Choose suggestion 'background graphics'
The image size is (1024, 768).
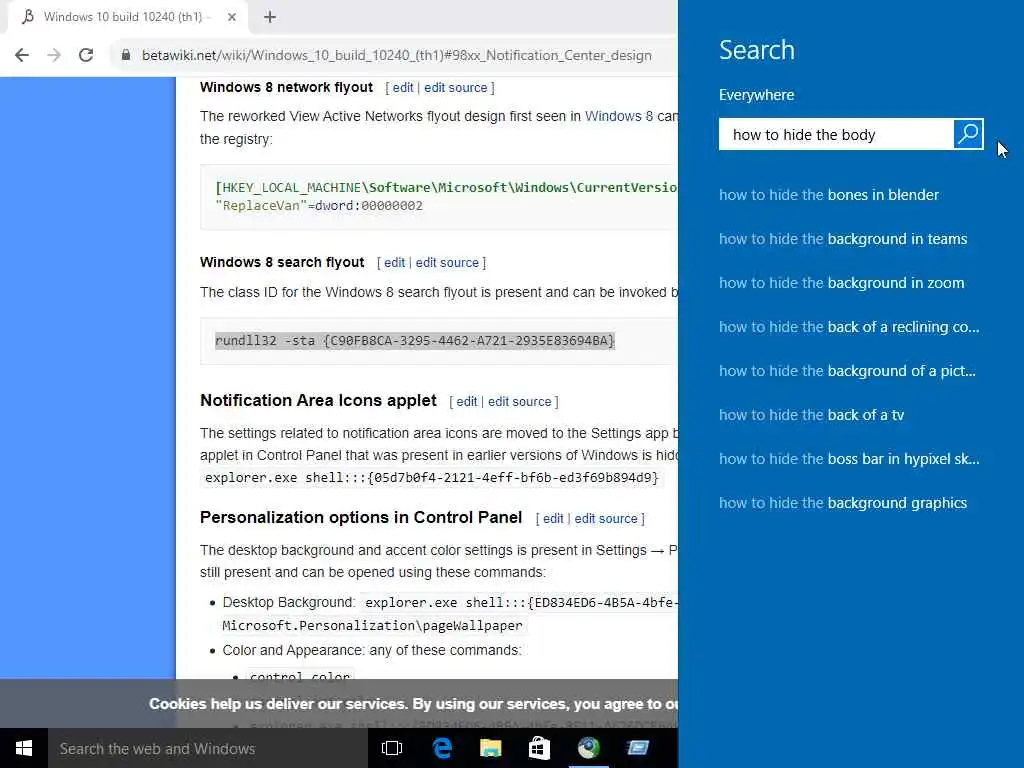tap(843, 503)
